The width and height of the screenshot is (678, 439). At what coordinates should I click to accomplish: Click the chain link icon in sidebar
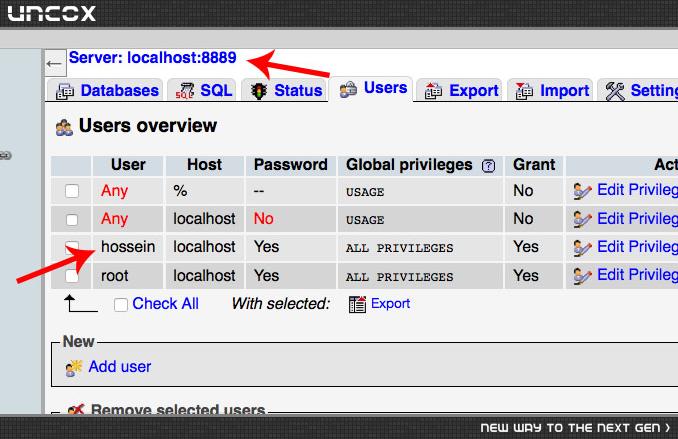point(5,155)
